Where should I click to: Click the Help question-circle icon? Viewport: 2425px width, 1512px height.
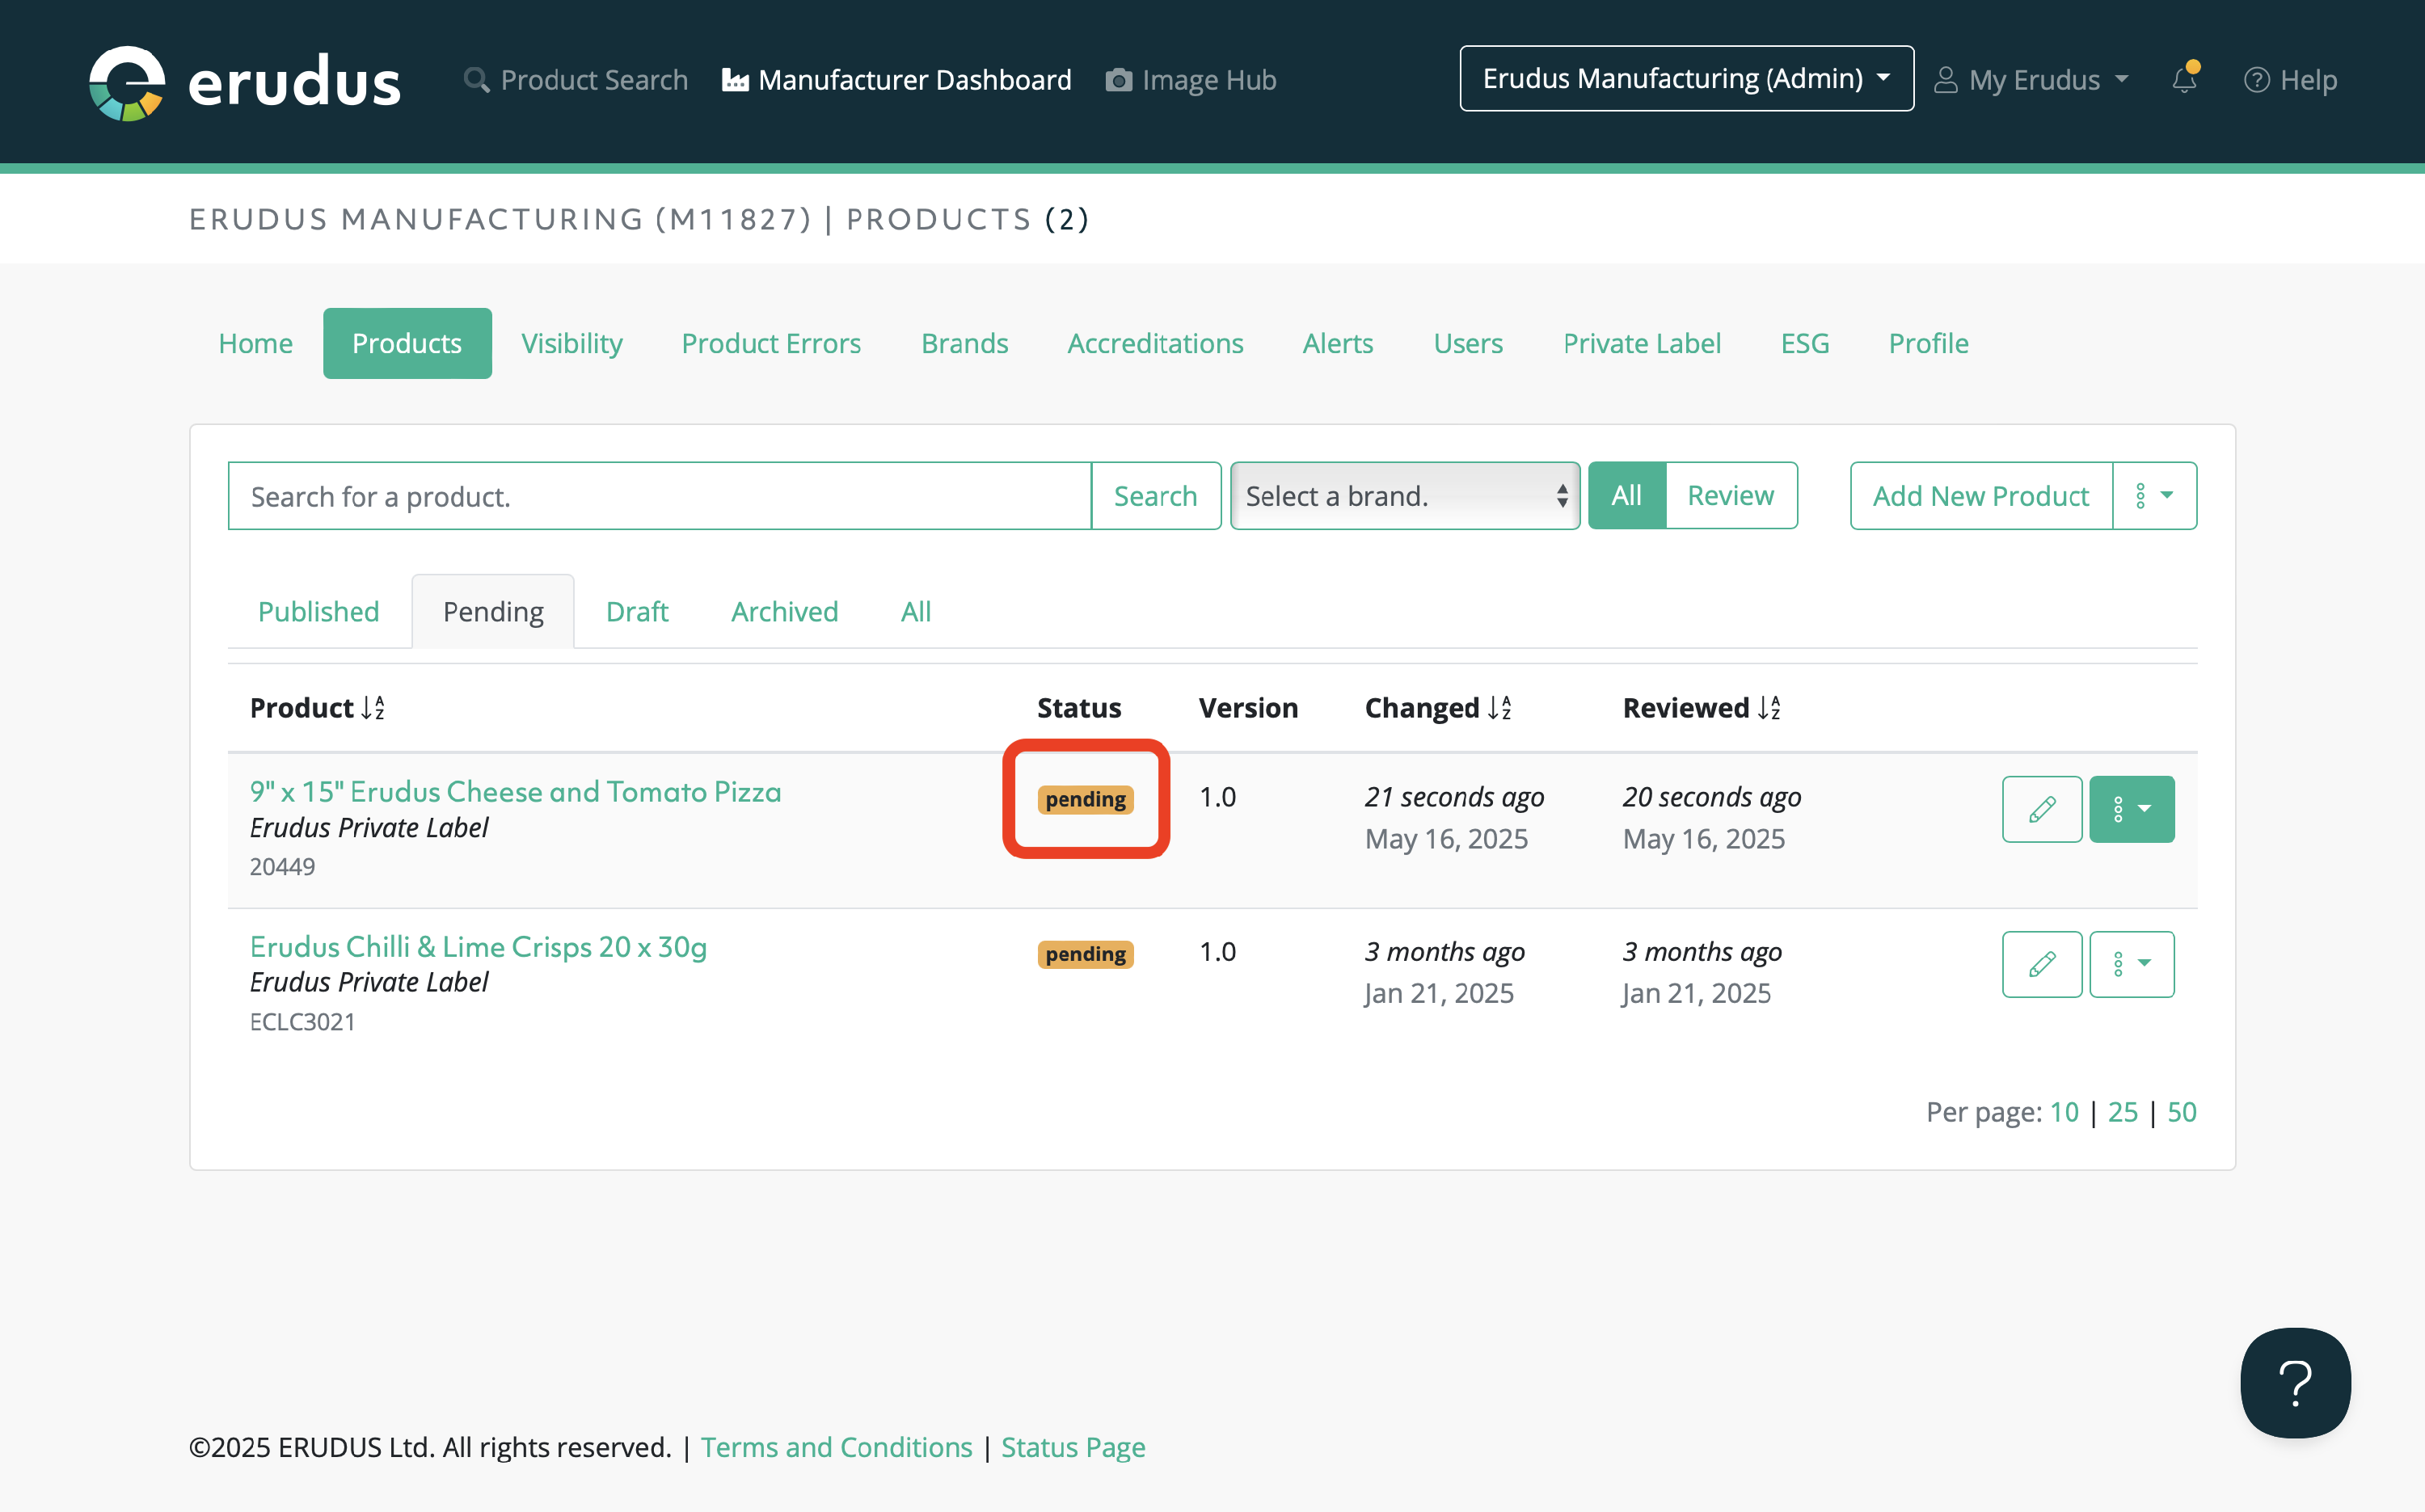(x=2256, y=80)
